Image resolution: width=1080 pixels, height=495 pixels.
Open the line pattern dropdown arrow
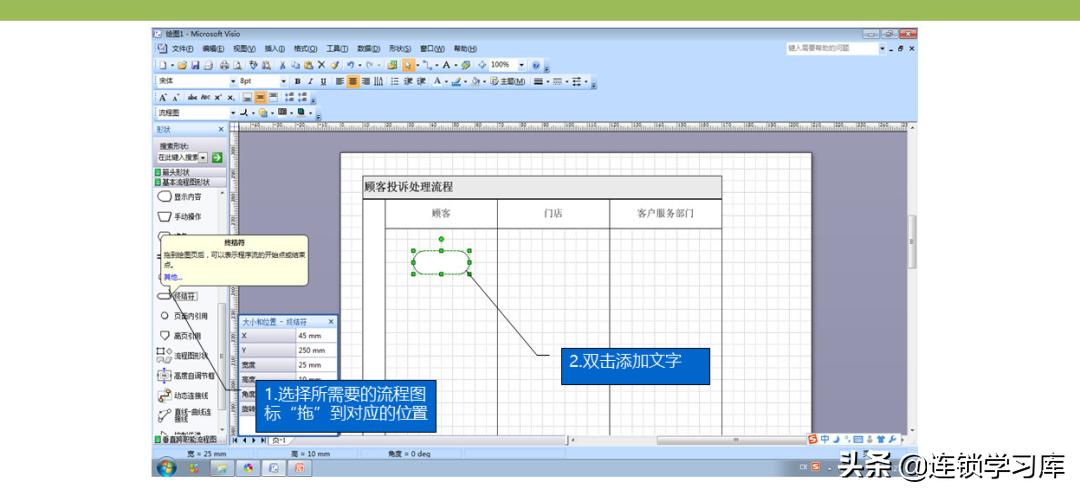click(567, 81)
